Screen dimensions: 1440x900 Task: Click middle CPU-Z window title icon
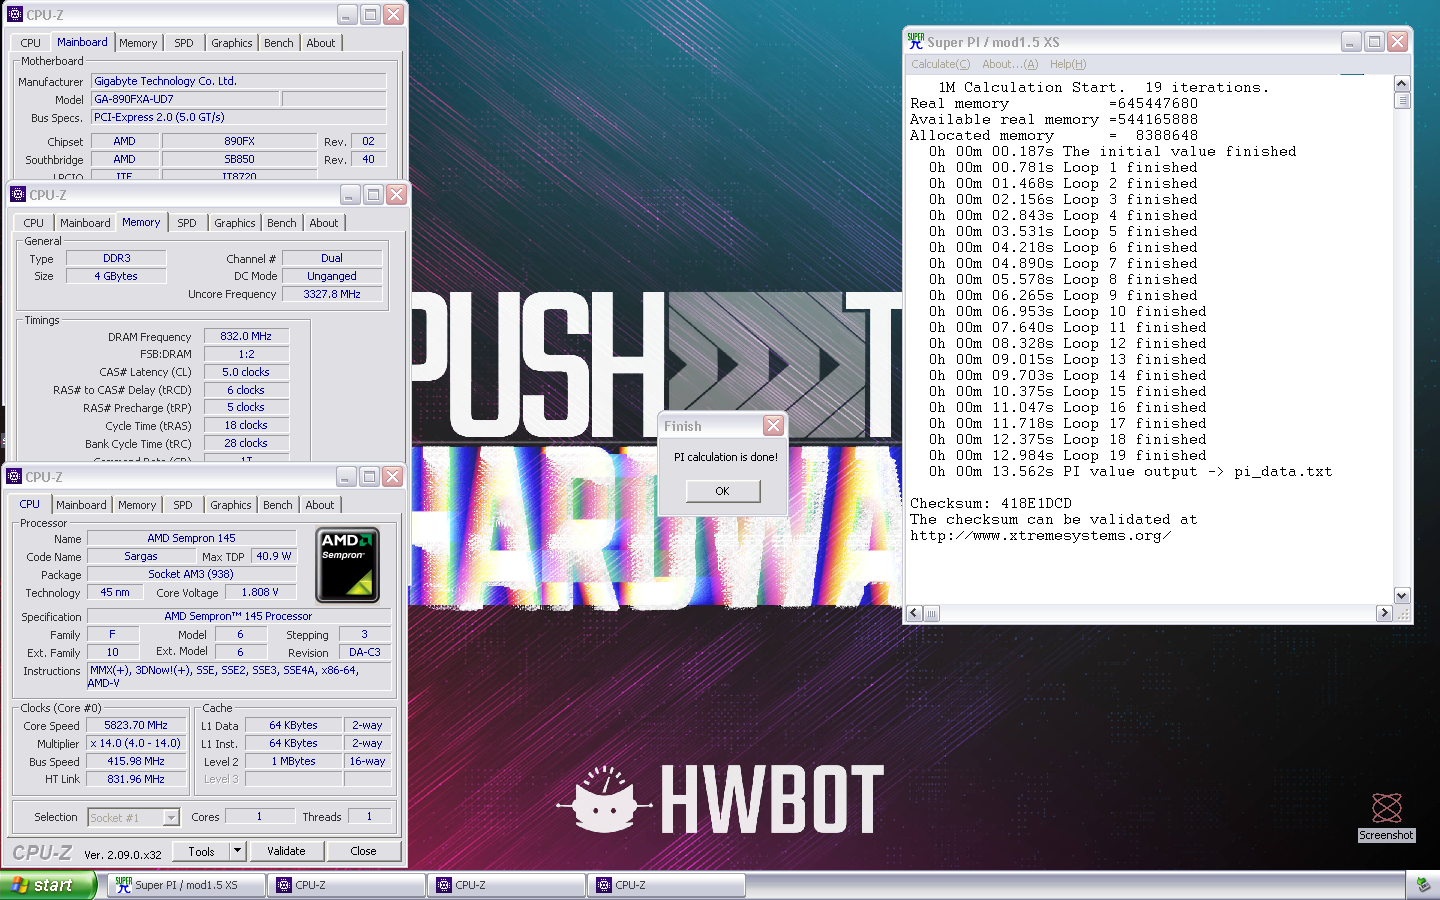[18, 194]
